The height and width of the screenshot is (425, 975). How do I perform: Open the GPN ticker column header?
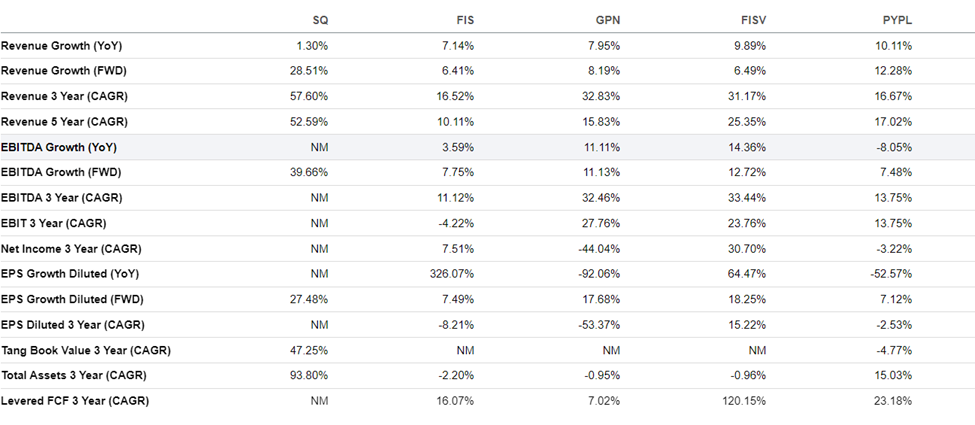pos(608,21)
